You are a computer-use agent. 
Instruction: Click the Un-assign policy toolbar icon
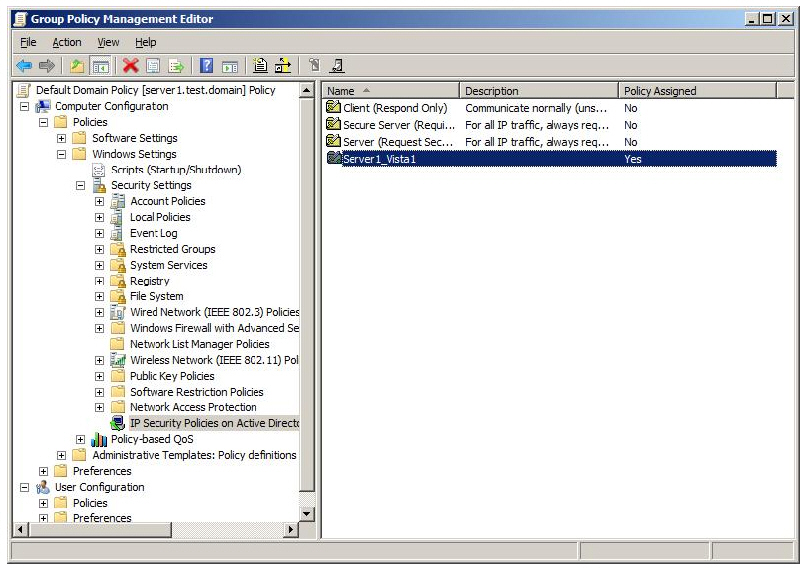(x=337, y=65)
